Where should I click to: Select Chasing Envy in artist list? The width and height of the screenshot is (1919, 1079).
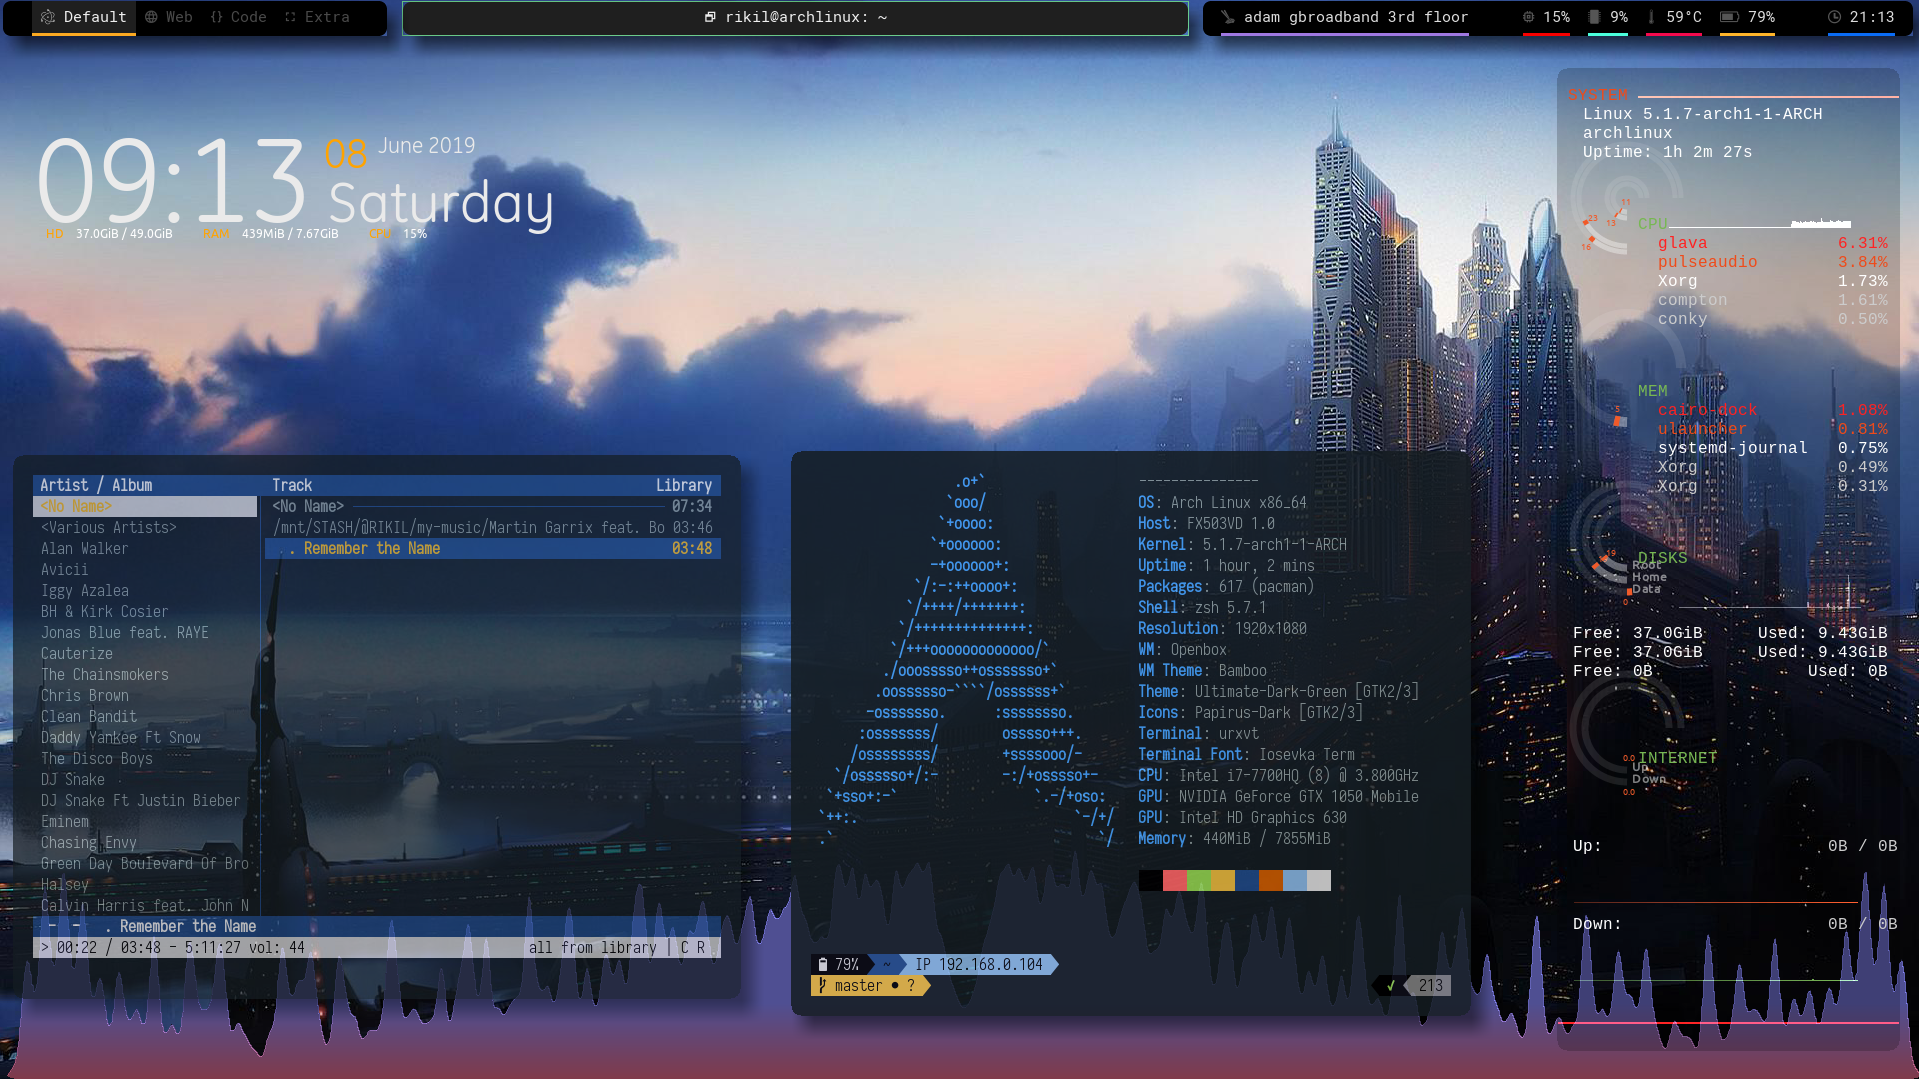pos(88,842)
